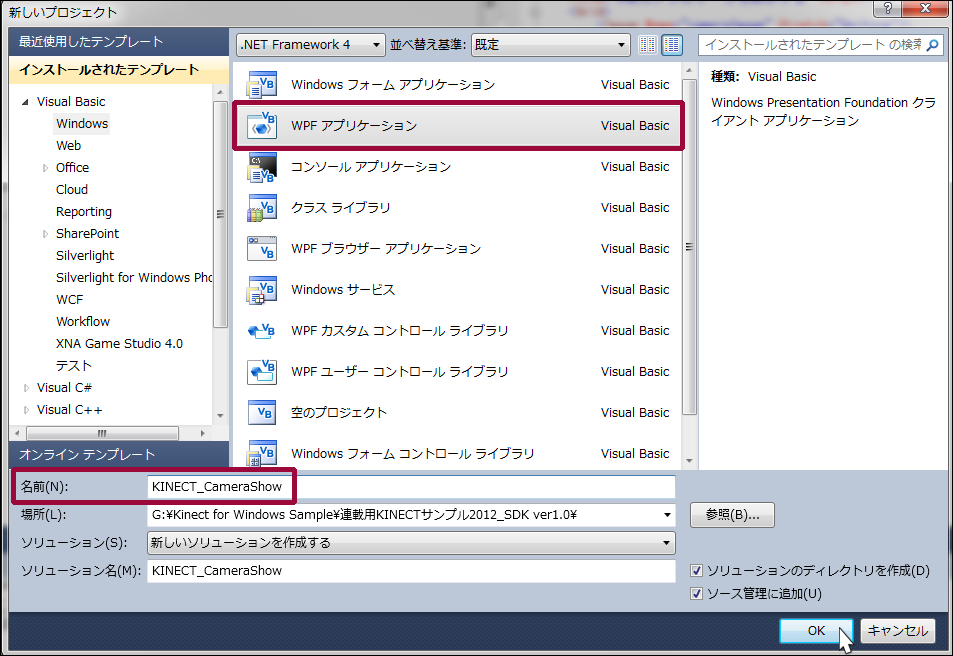Click the tree horizontal scrollbar thumb
Viewport: 953px width, 656px height.
click(102, 433)
